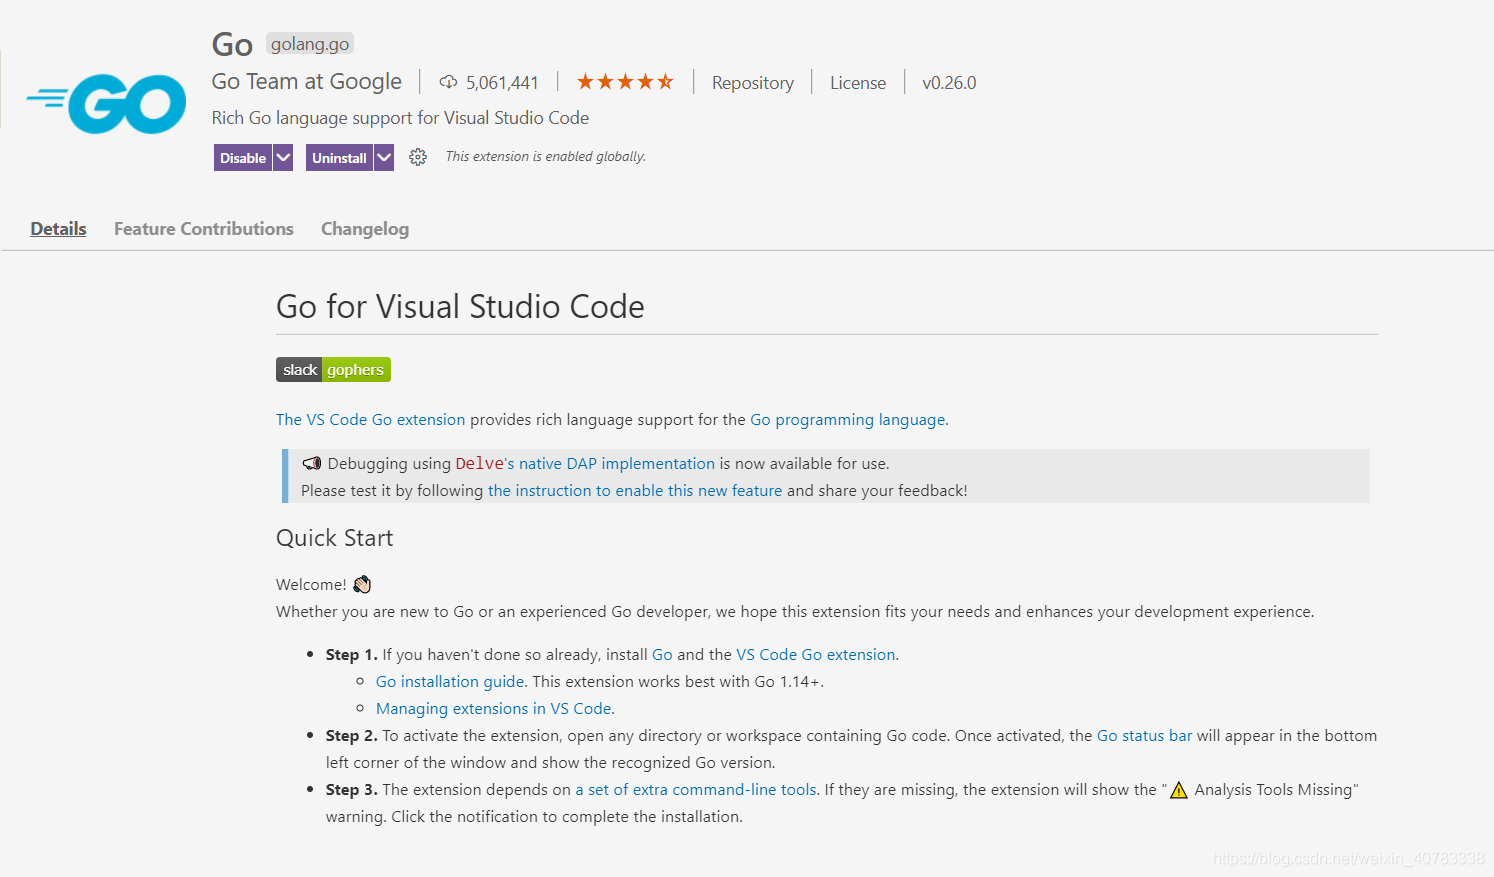Expand the Disable button dropdown arrow
This screenshot has width=1494, height=877.
283,157
